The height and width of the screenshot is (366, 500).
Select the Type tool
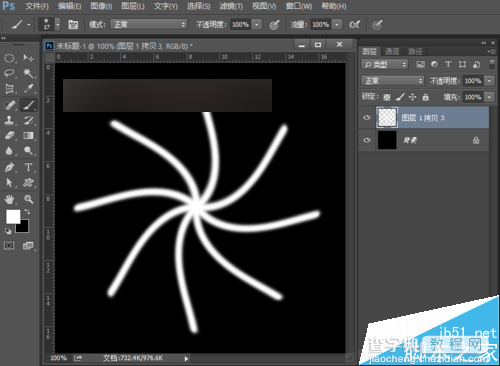click(28, 167)
